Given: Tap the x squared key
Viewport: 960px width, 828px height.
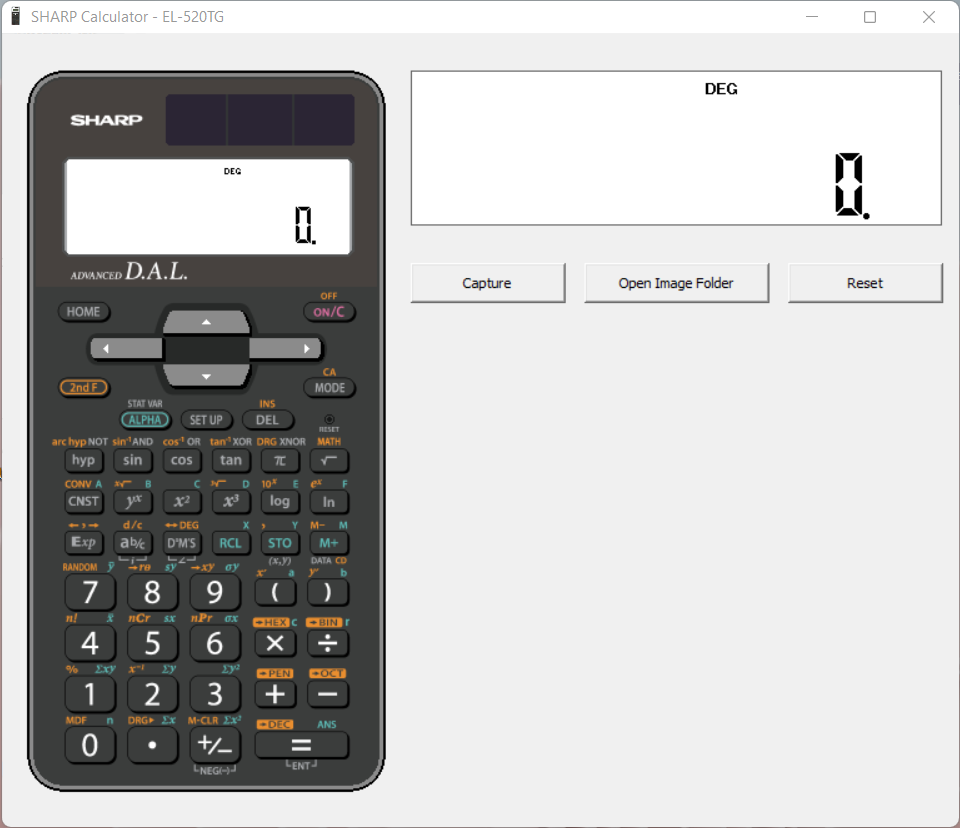Looking at the screenshot, I should pos(182,502).
